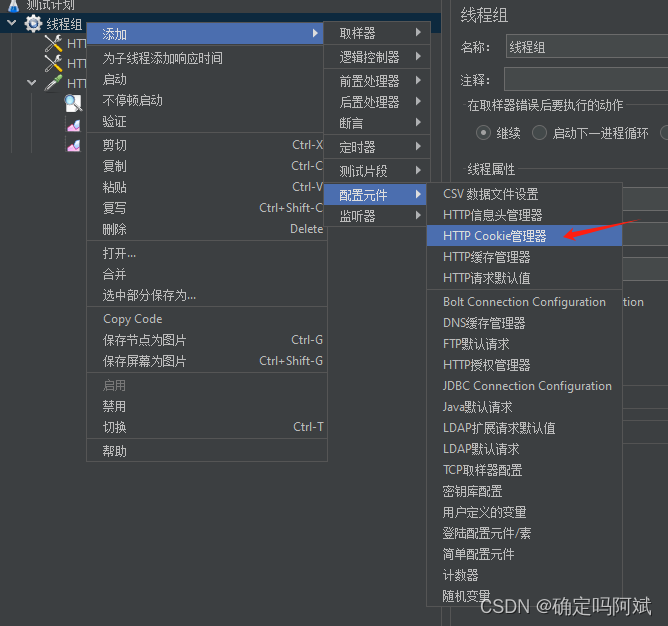Expand the 定时器 submenu
Screen dimensions: 668x626
click(x=377, y=147)
